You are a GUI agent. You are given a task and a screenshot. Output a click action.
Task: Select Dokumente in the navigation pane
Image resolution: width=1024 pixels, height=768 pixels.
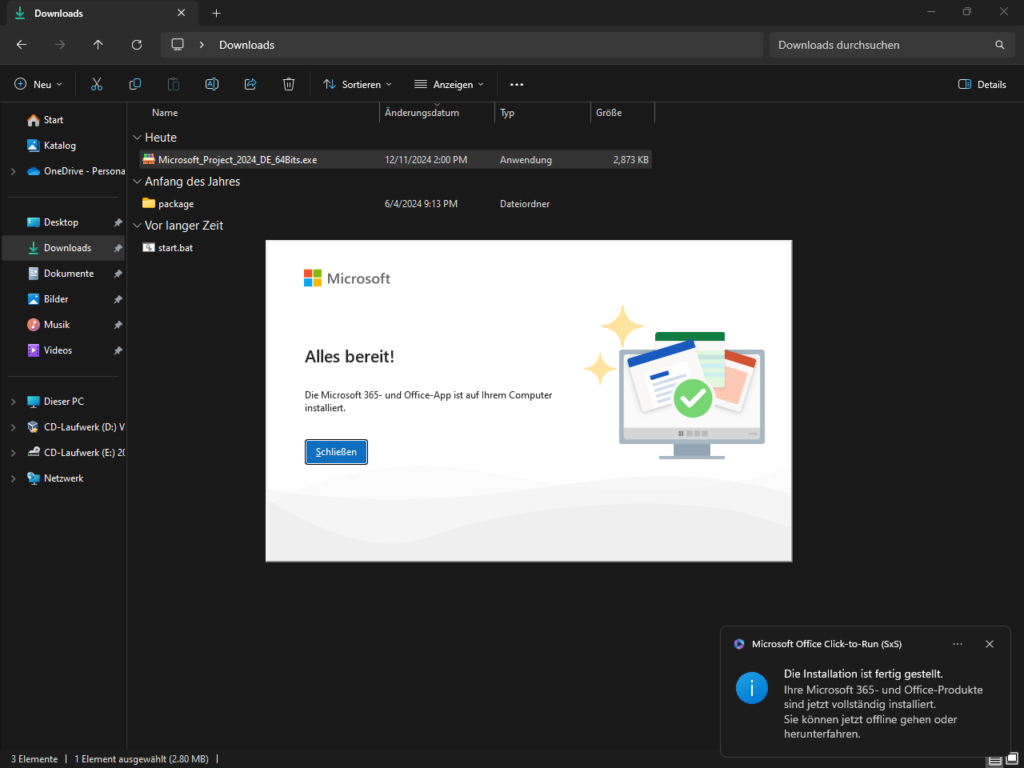click(68, 273)
